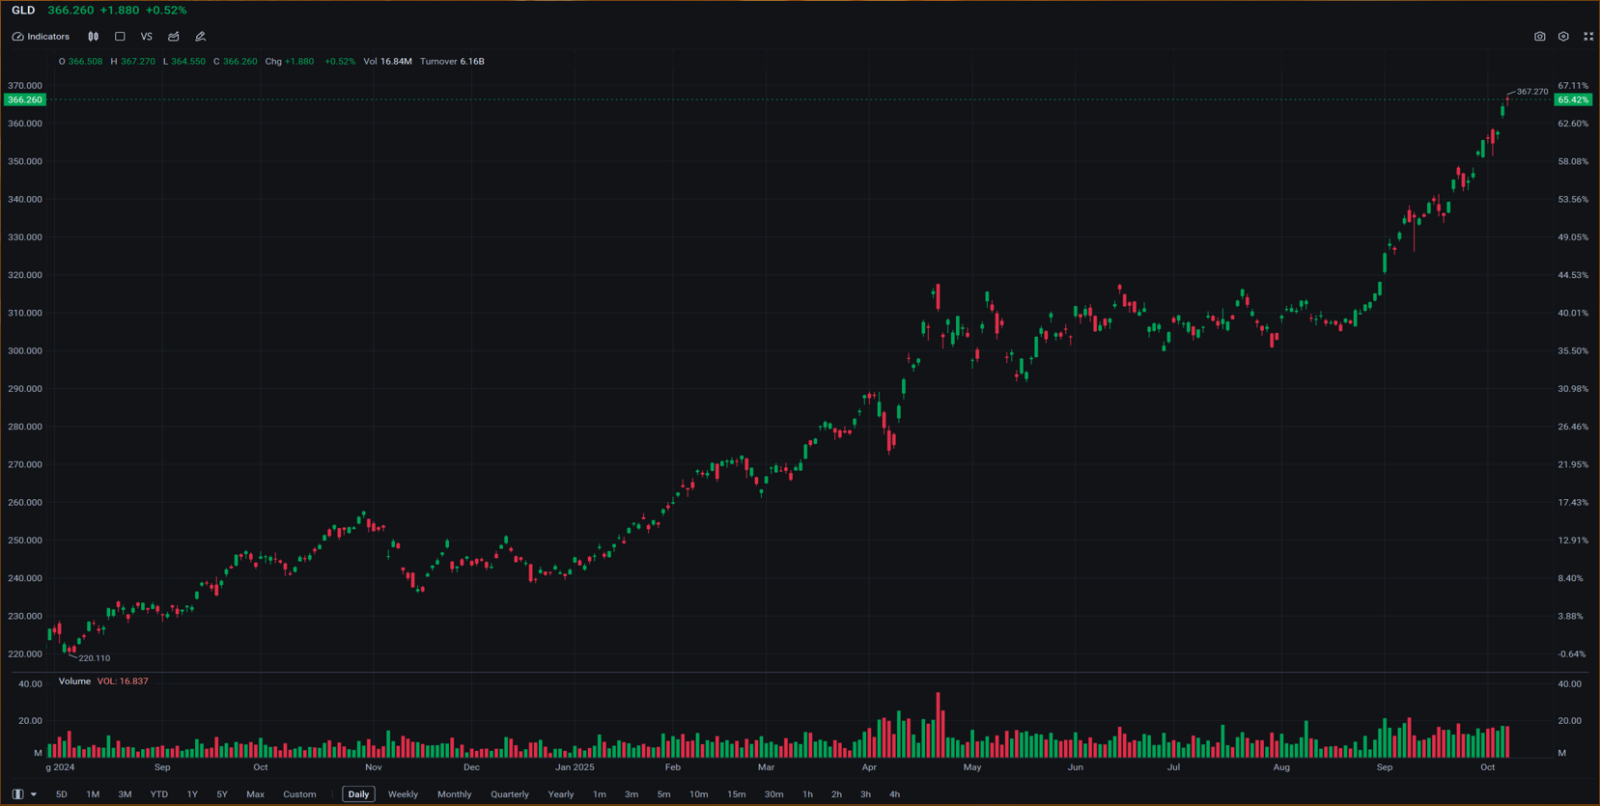Switch to the Weekly interval
This screenshot has height=806, width=1600.
pyautogui.click(x=403, y=794)
